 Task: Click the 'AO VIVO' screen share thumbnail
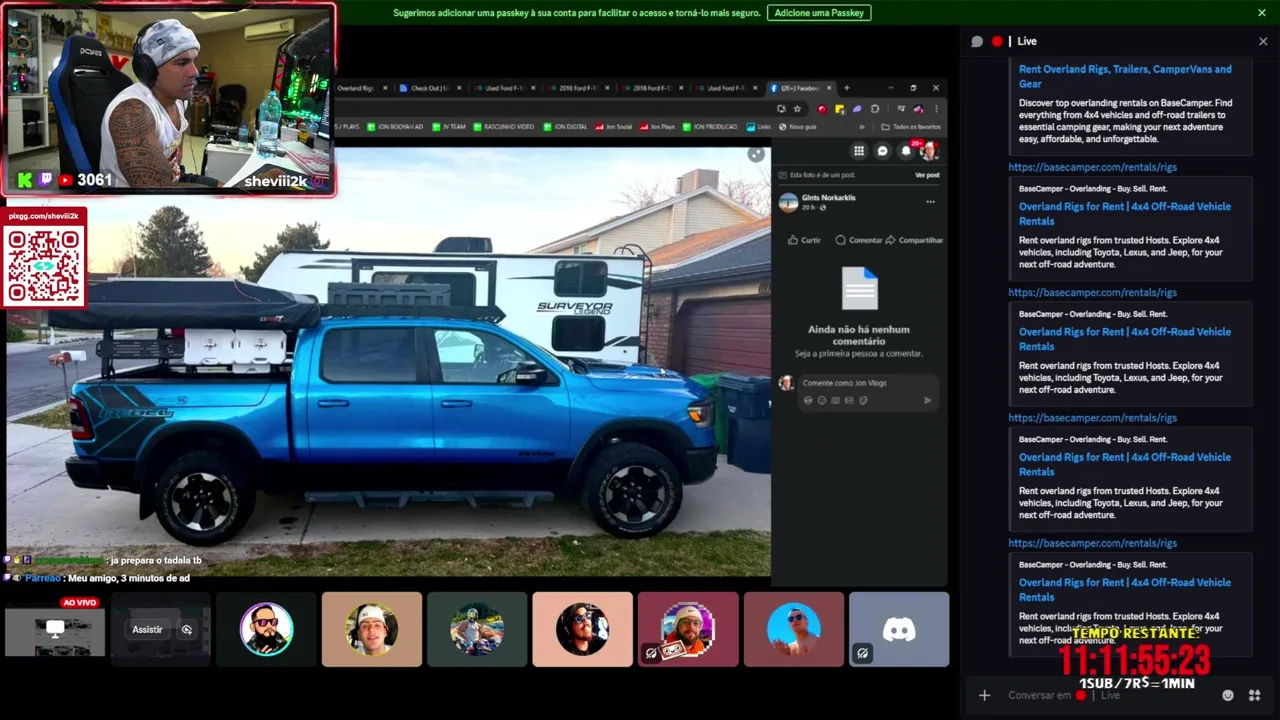(x=54, y=629)
